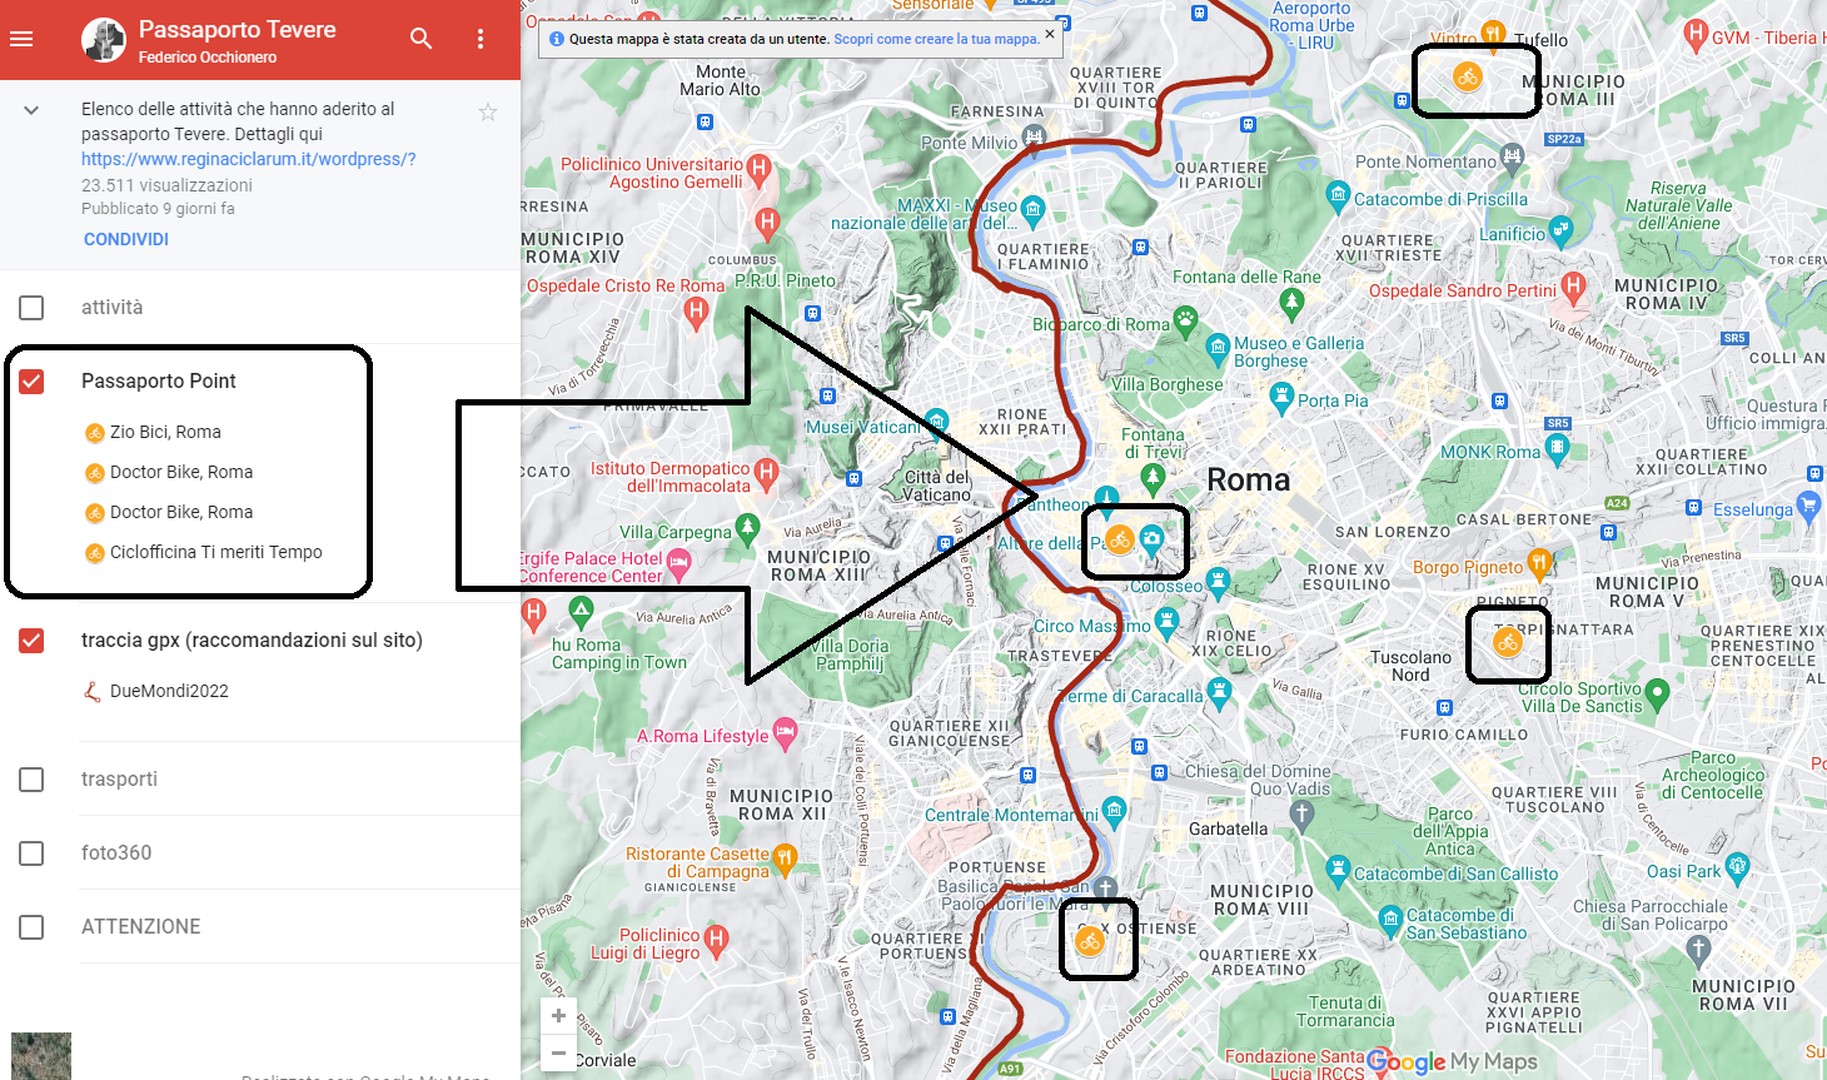Click Borgo Pigneto restaurant marker
The image size is (1827, 1080).
(x=1540, y=564)
